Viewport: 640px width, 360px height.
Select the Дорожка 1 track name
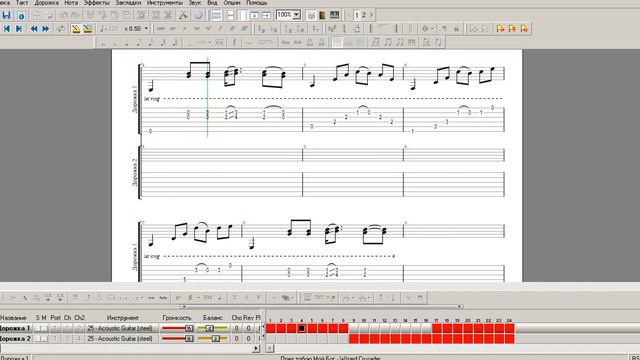(15, 328)
